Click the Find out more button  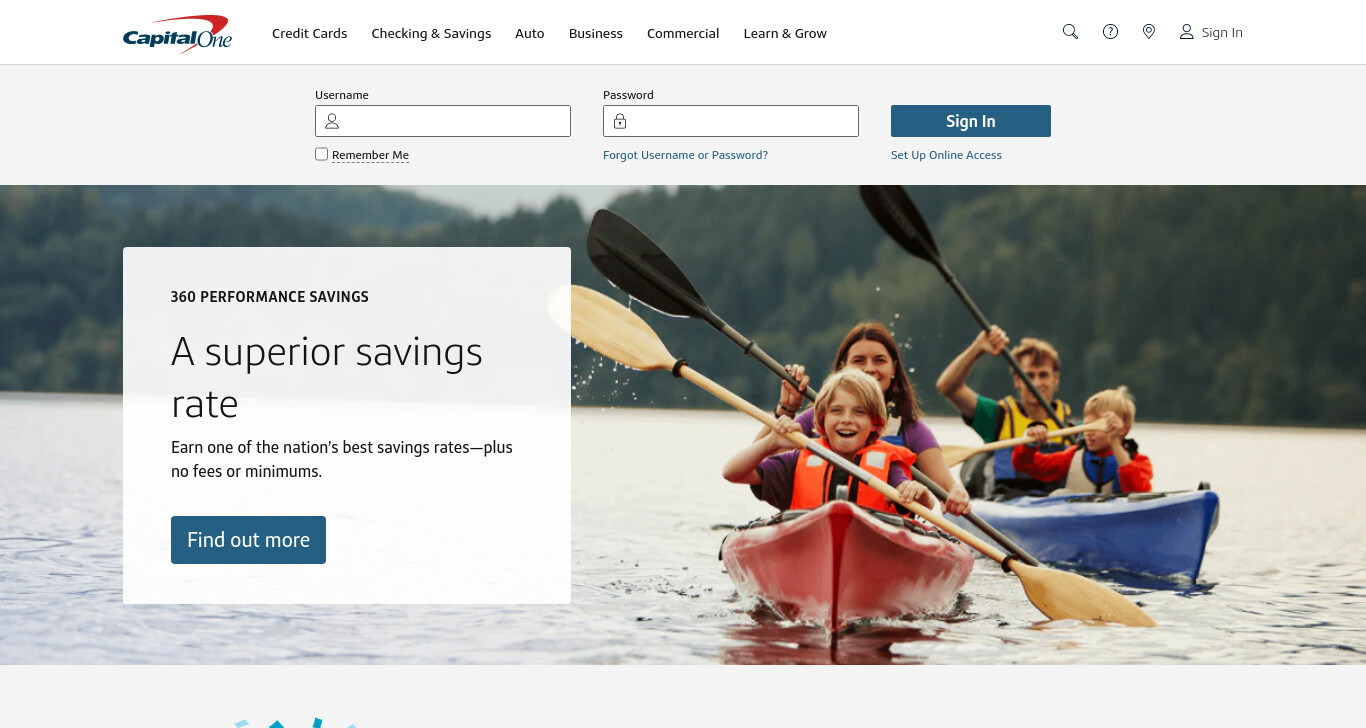pyautogui.click(x=248, y=540)
